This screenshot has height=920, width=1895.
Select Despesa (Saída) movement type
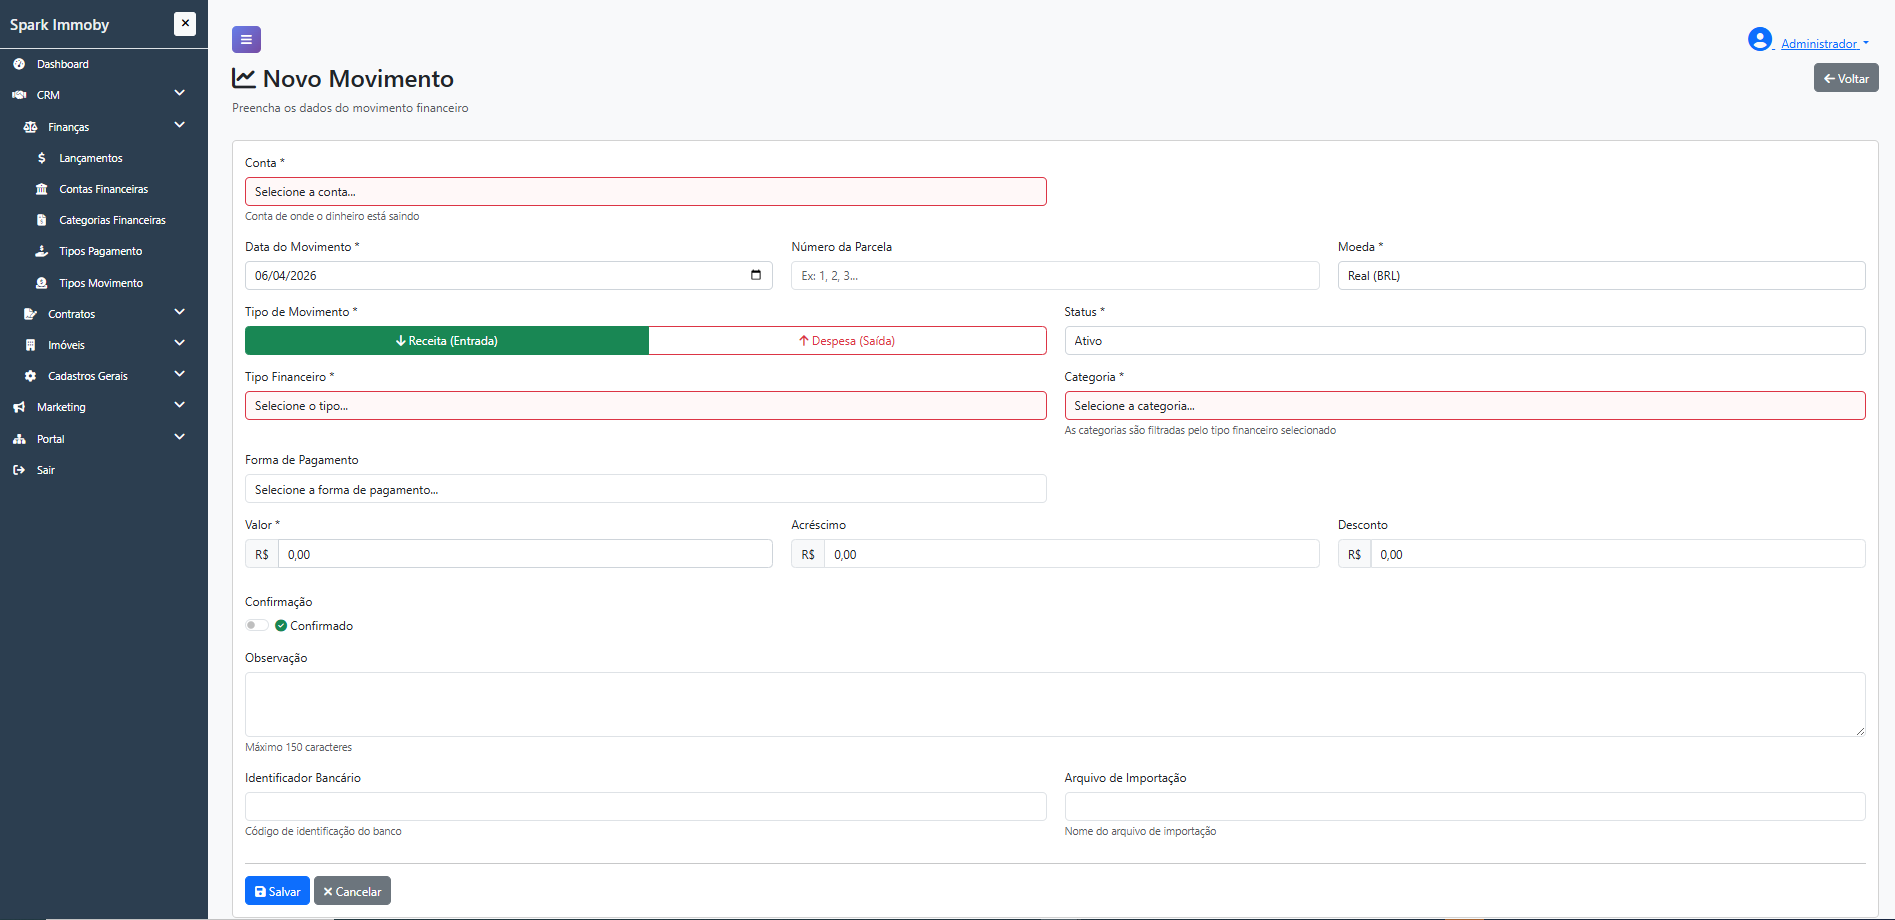point(847,341)
